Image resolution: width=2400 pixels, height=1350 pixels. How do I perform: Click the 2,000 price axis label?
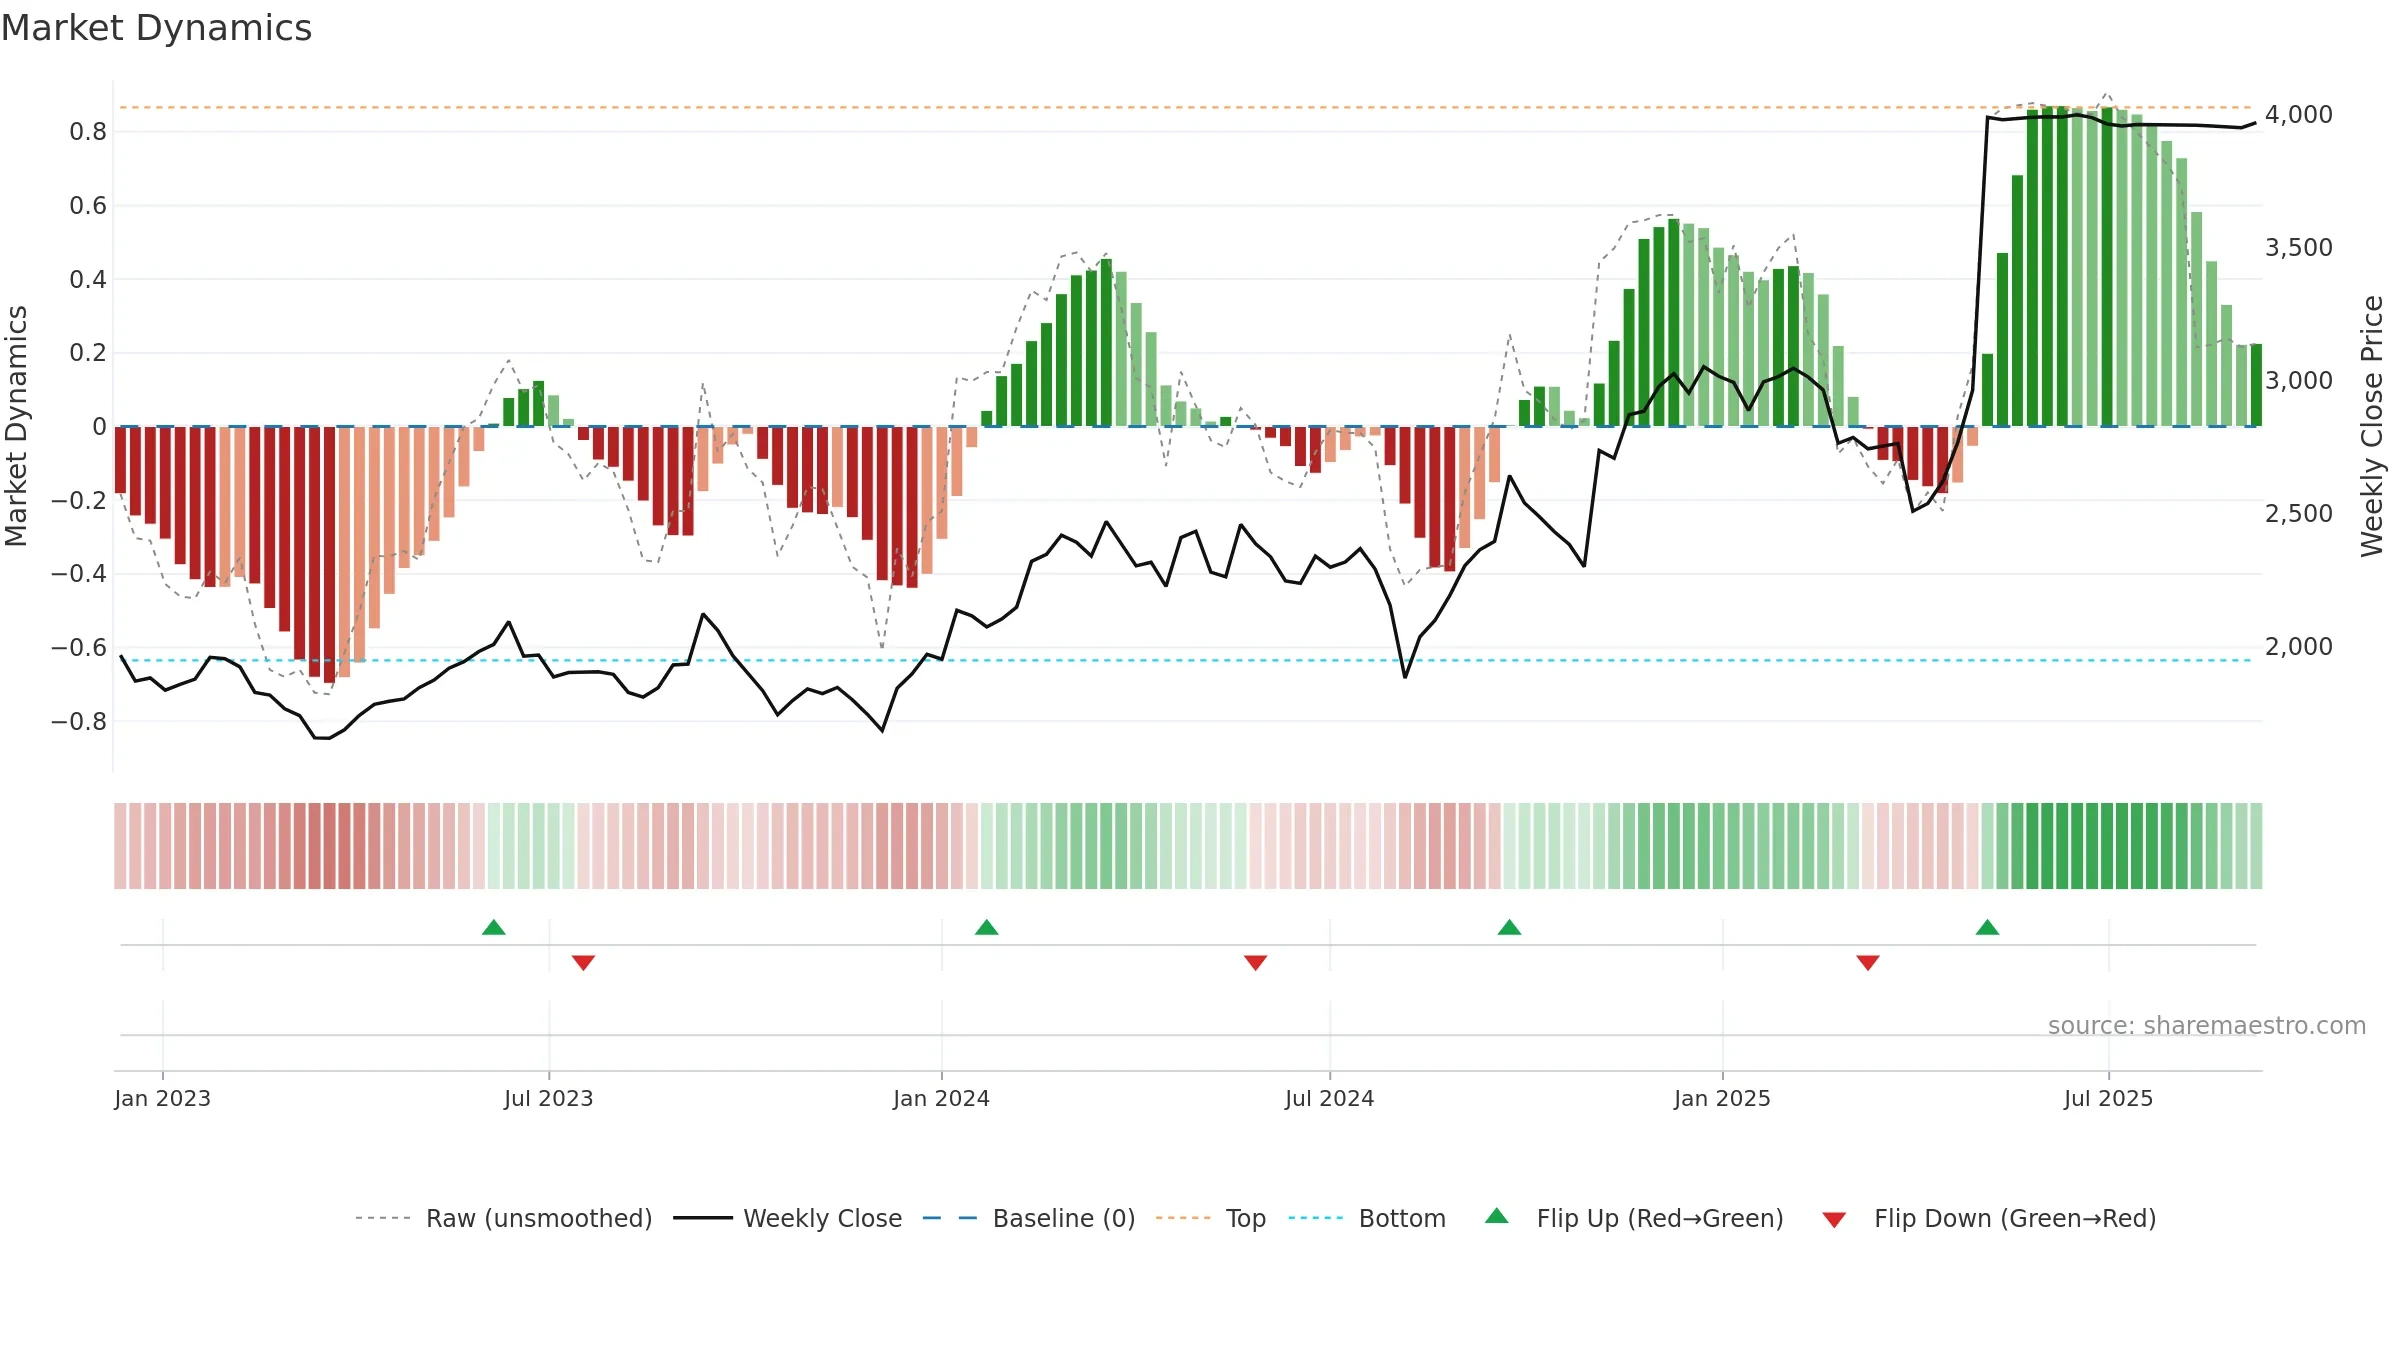2299,647
